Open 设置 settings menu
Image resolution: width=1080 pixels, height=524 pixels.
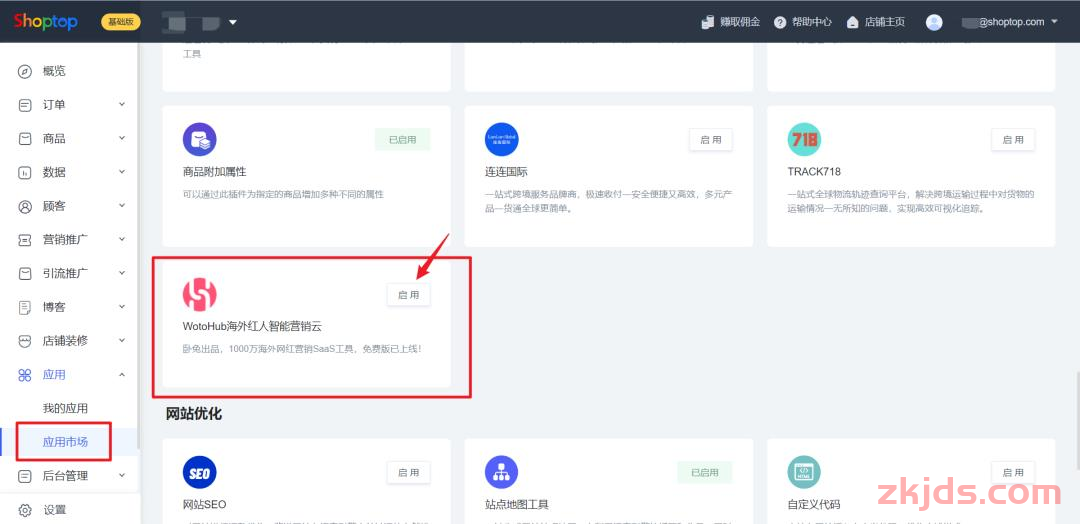(x=54, y=510)
